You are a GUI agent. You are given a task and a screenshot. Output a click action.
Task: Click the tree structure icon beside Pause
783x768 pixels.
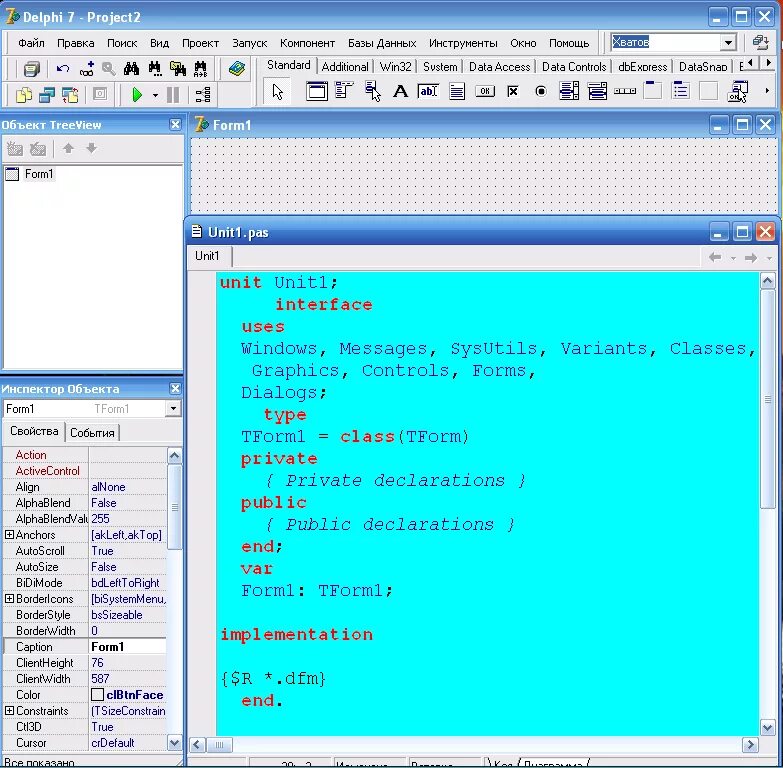[x=203, y=94]
